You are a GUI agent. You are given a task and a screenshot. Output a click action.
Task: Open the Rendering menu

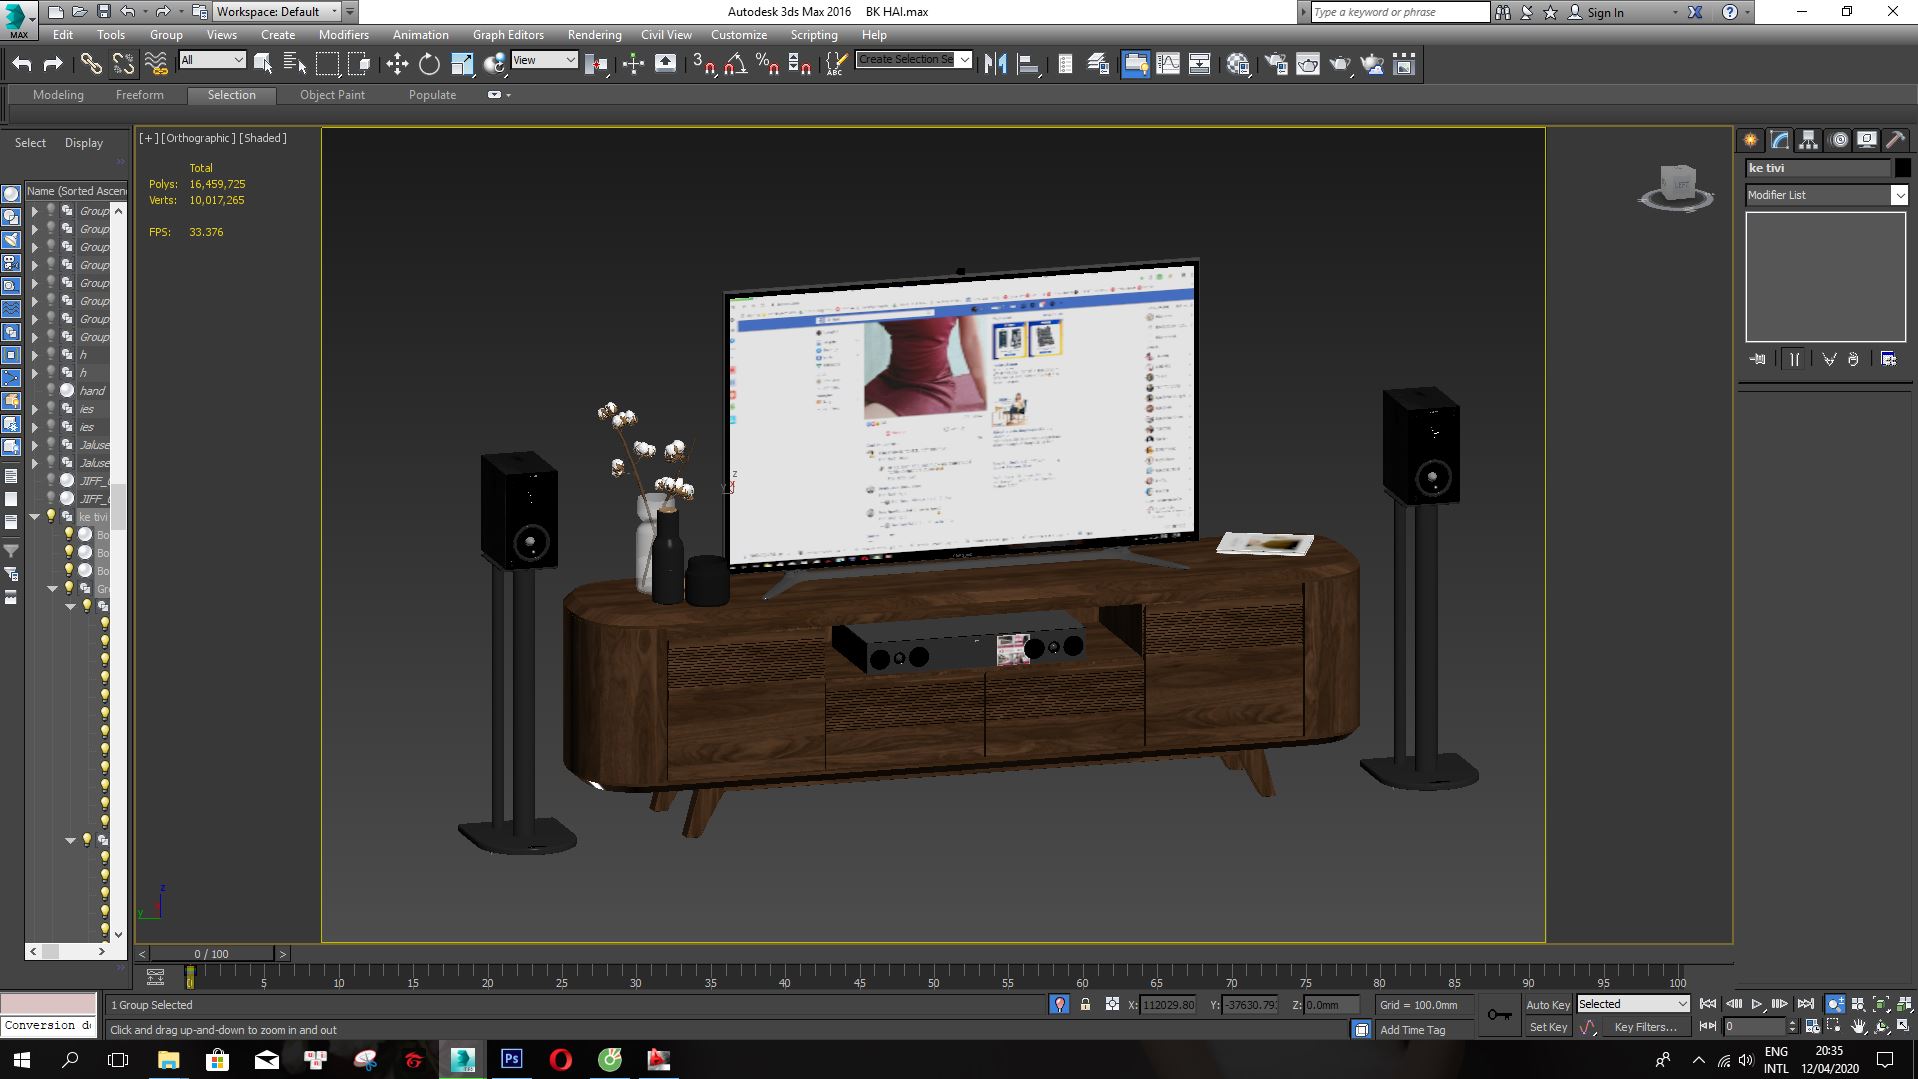[x=594, y=34]
